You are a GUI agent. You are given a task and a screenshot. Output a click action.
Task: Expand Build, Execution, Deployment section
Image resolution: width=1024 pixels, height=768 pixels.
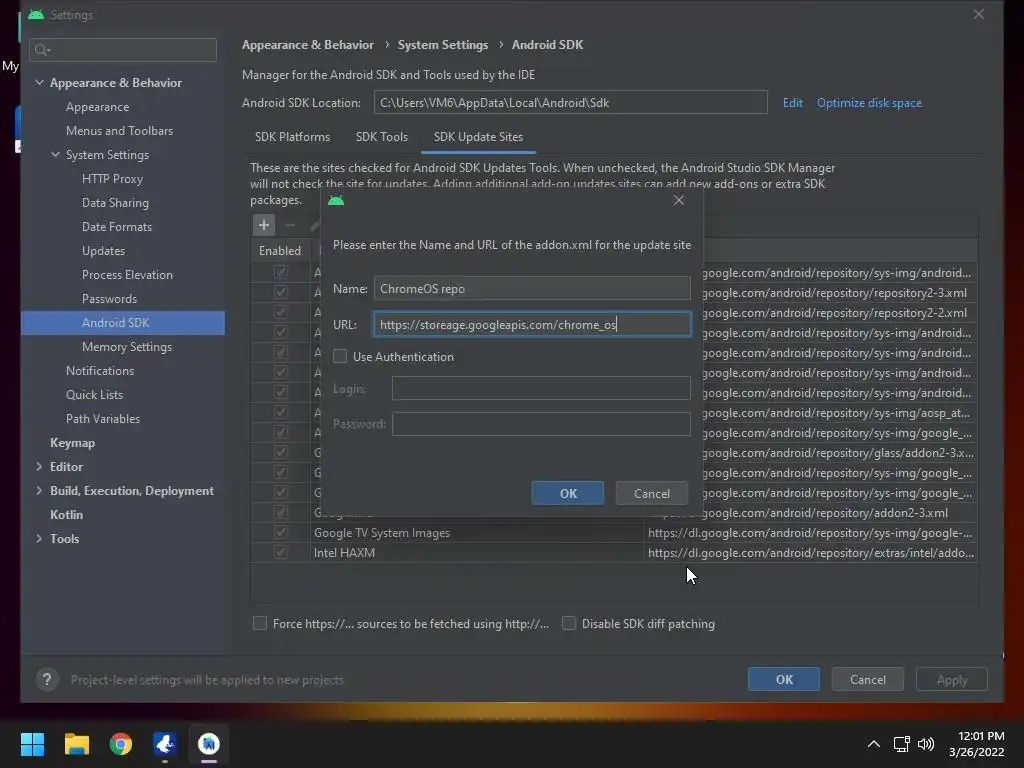[39, 490]
